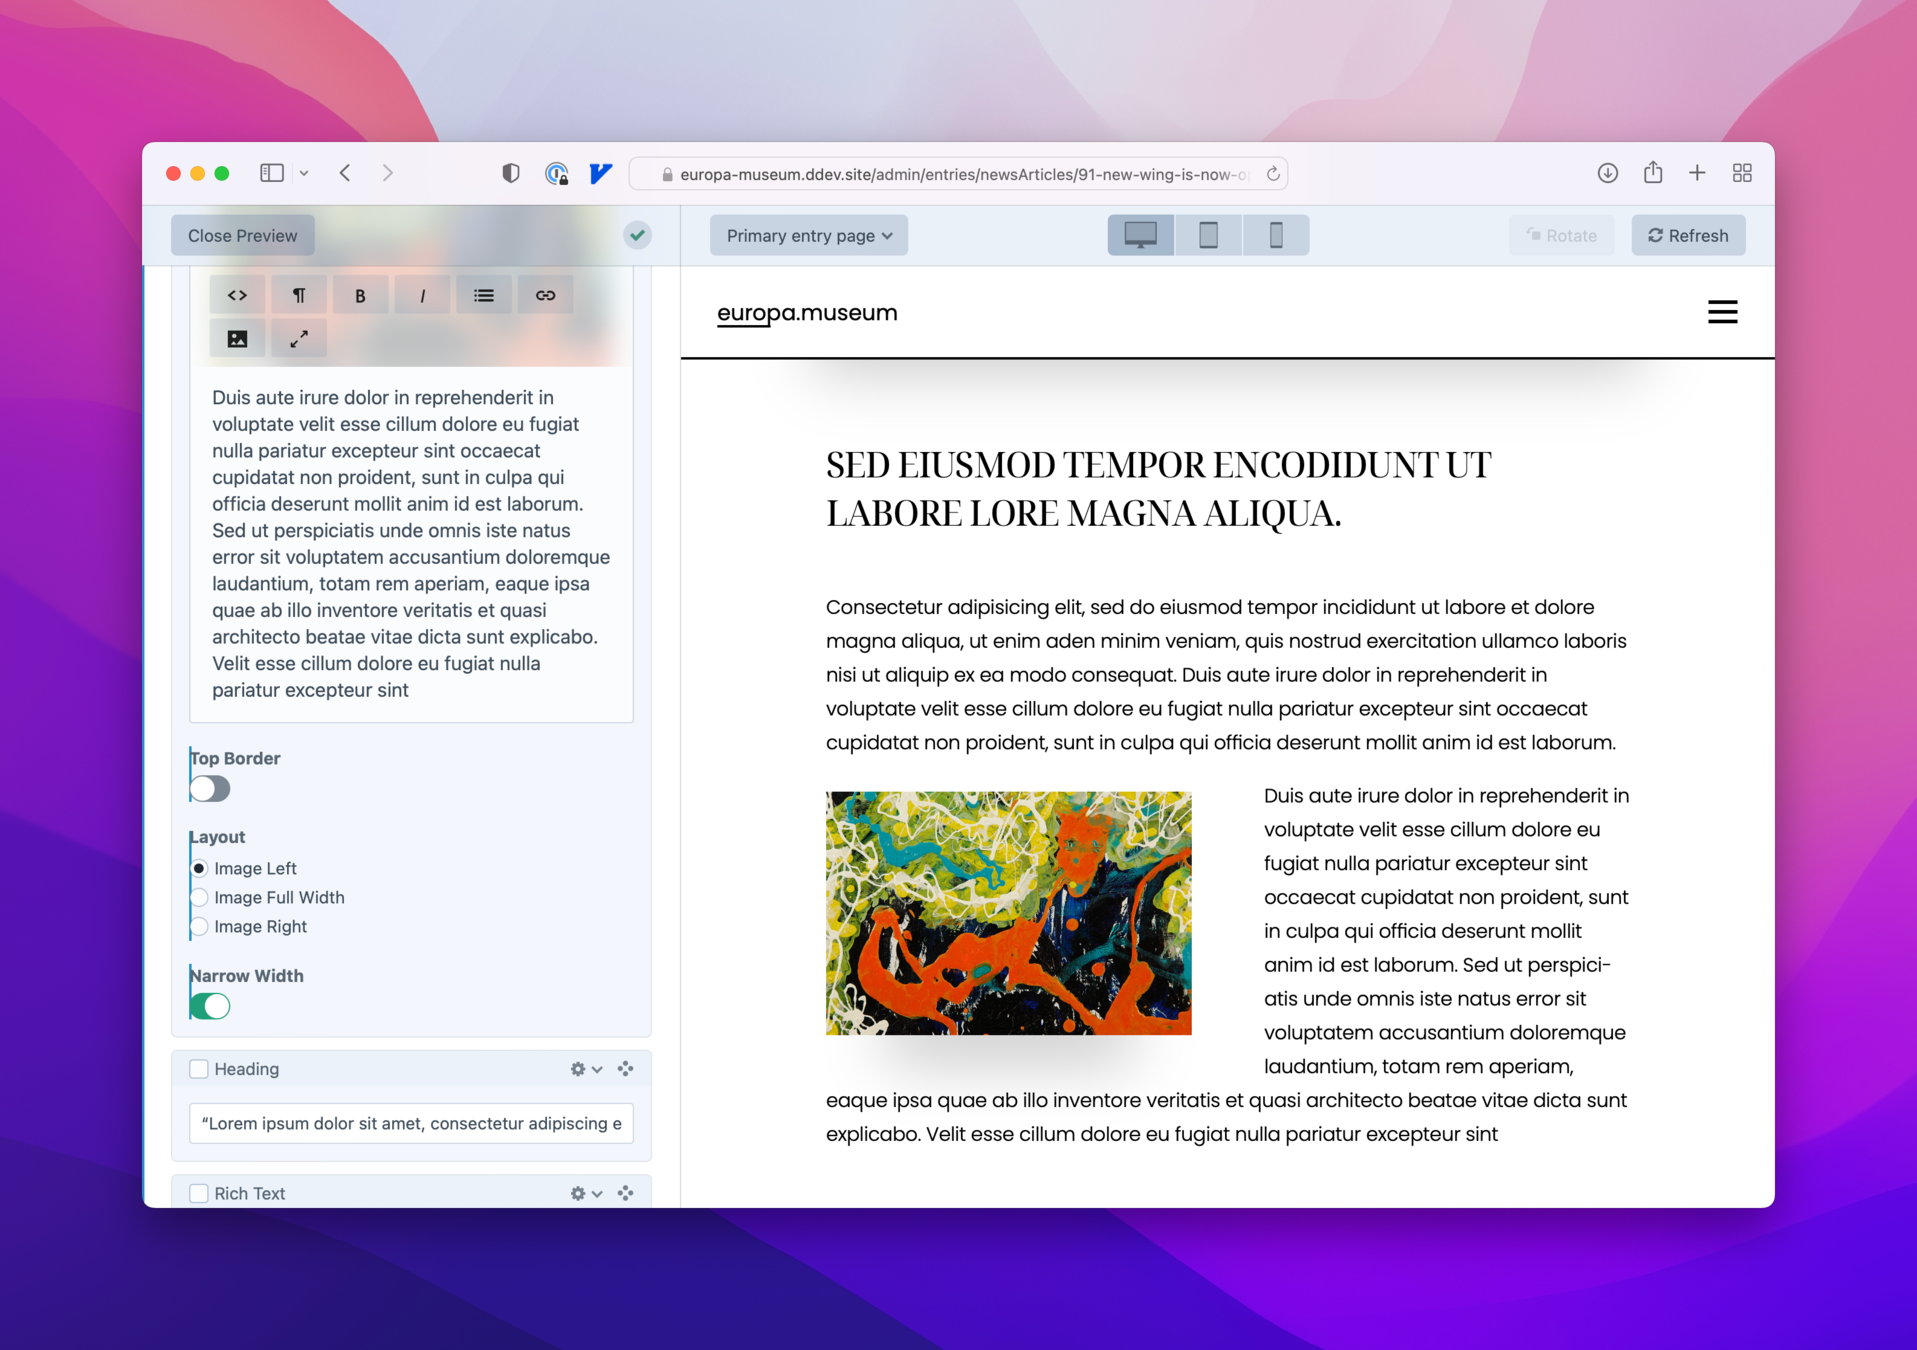Check the Rich Text block checkbox

[199, 1193]
